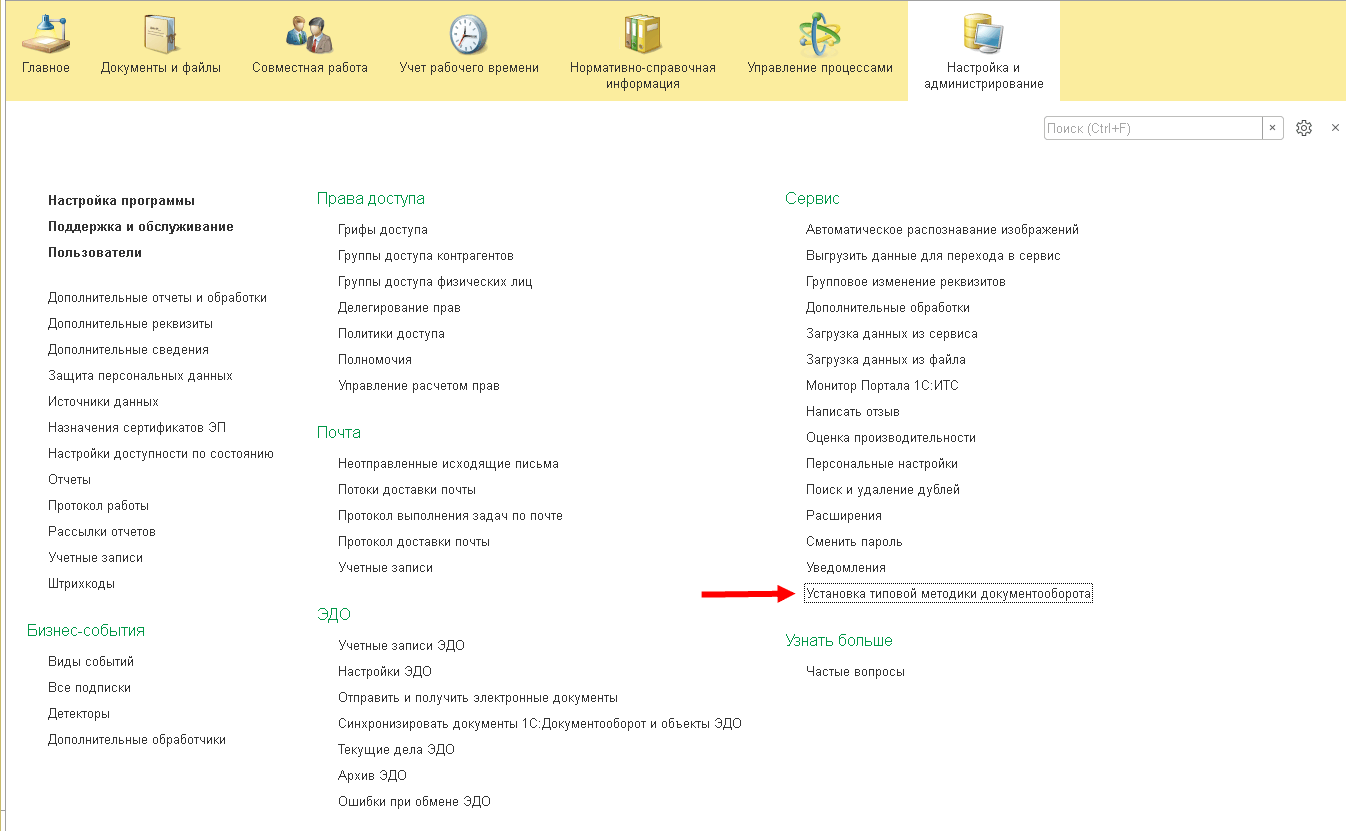Open Отчеты in left column
1346x831 pixels.
tap(69, 480)
